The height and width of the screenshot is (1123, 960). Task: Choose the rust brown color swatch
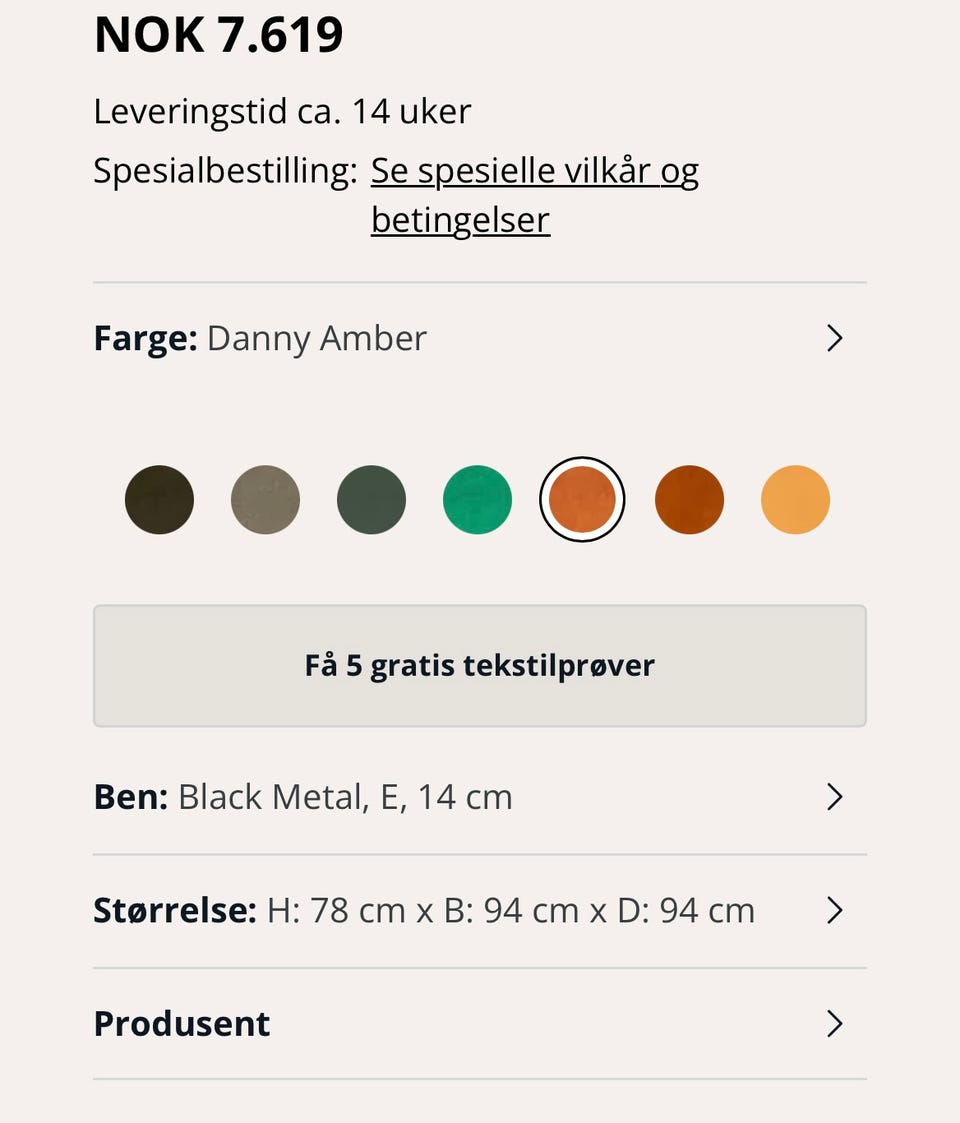689,499
